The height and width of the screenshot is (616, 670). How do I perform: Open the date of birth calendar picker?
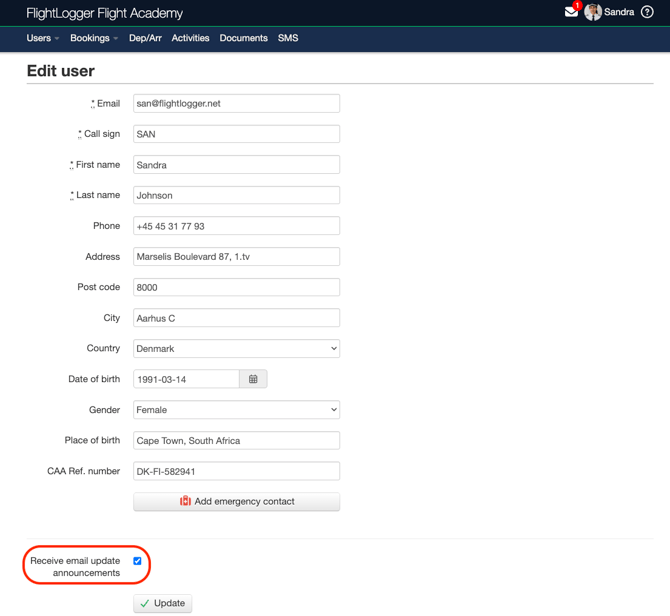pos(253,379)
